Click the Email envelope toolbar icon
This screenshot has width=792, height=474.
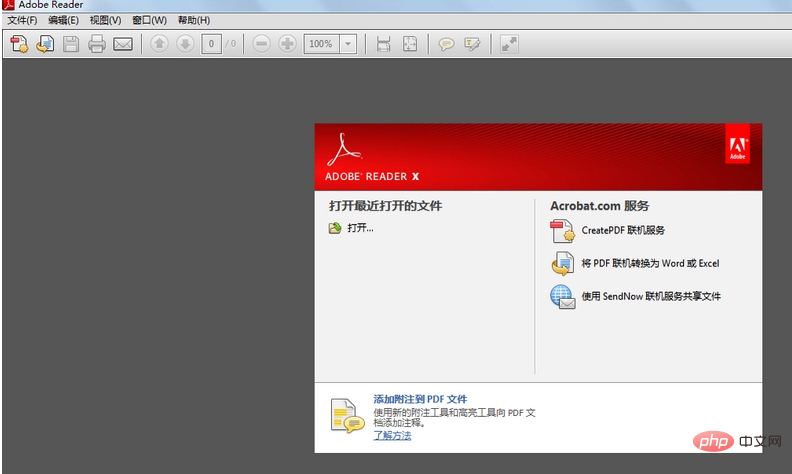click(123, 44)
